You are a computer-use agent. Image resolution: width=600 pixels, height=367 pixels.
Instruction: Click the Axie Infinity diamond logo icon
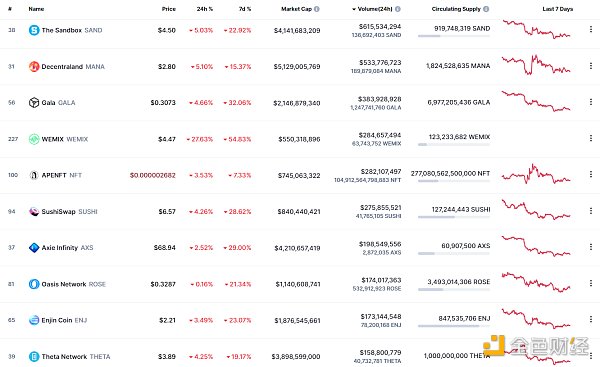click(34, 248)
